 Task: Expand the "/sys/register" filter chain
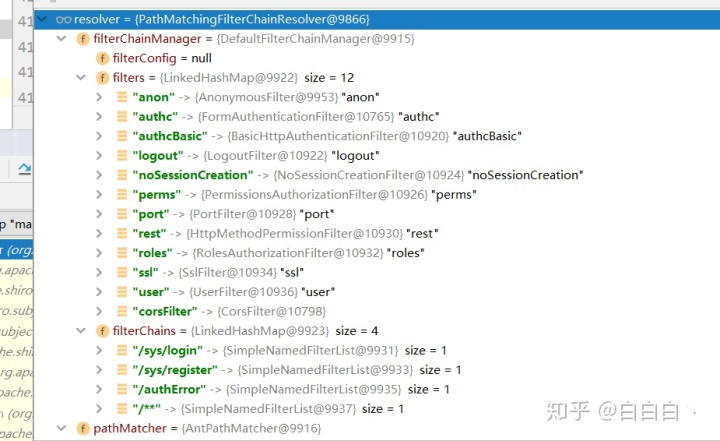[99, 370]
